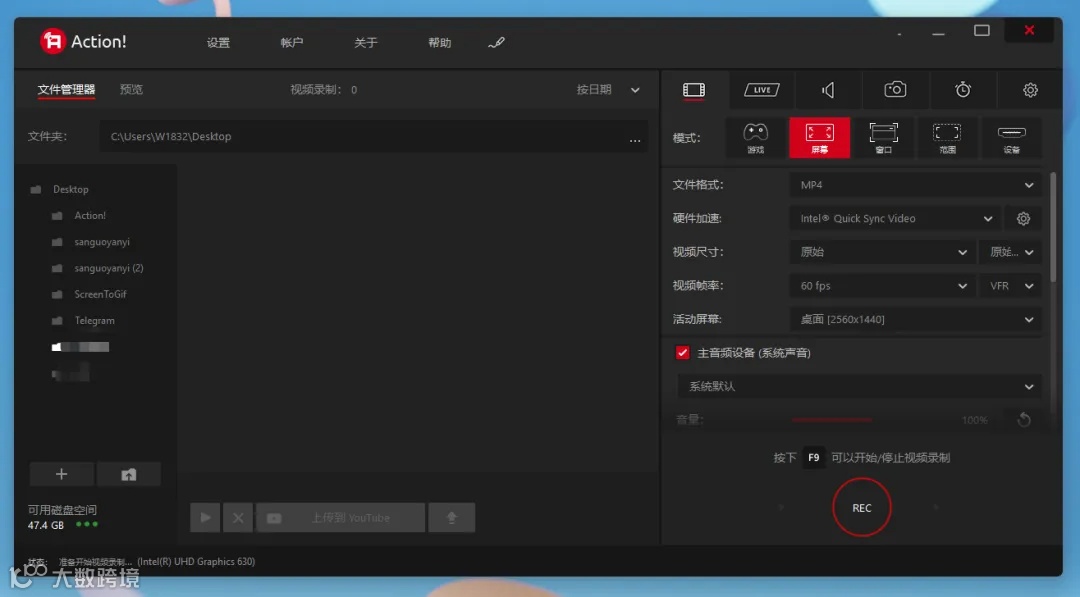Open hardware acceleration settings gear
This screenshot has height=597, width=1080.
(1024, 218)
